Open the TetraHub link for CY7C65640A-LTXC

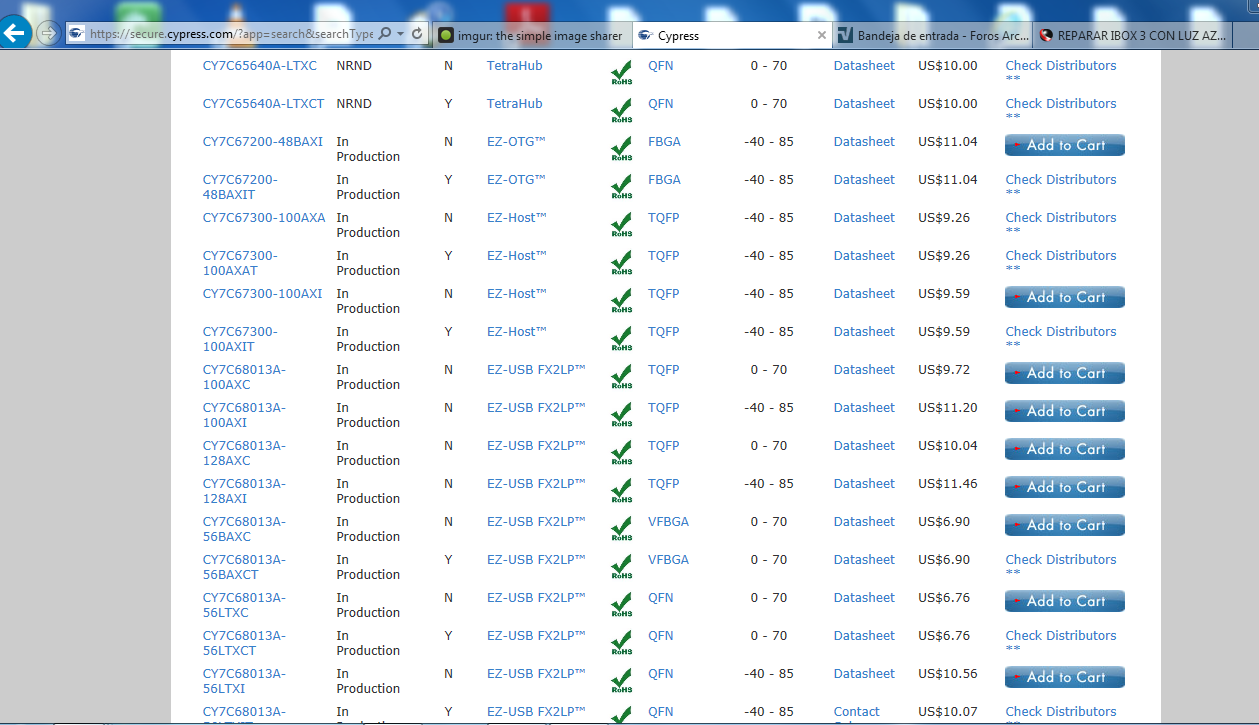[515, 66]
